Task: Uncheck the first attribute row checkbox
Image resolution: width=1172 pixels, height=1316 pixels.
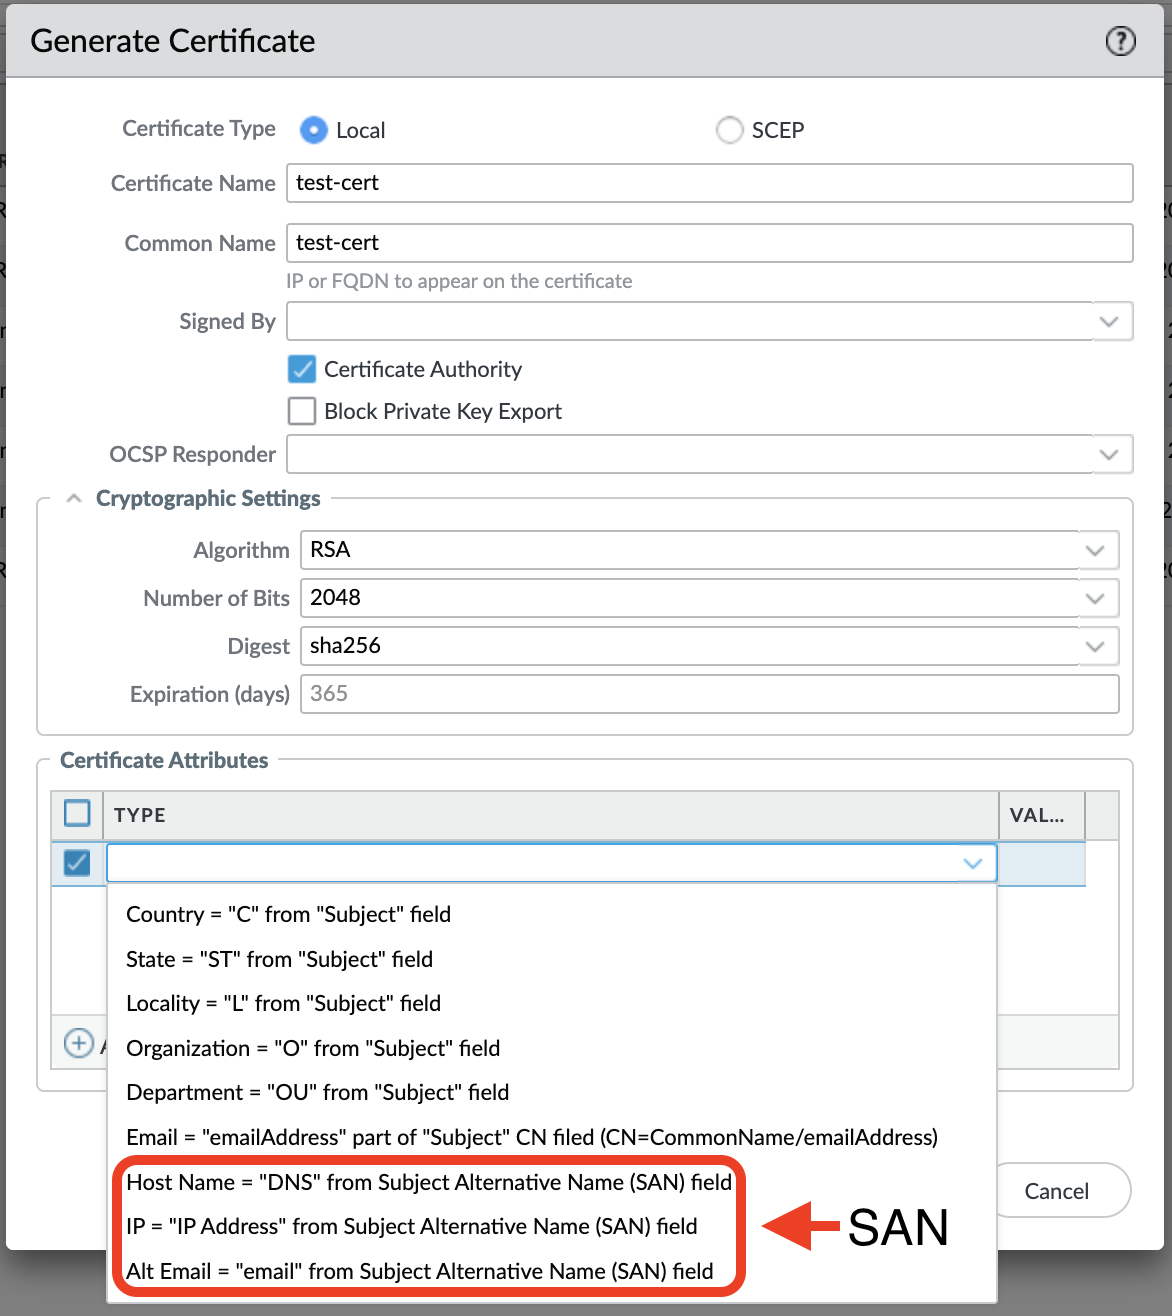Action: click(x=77, y=863)
